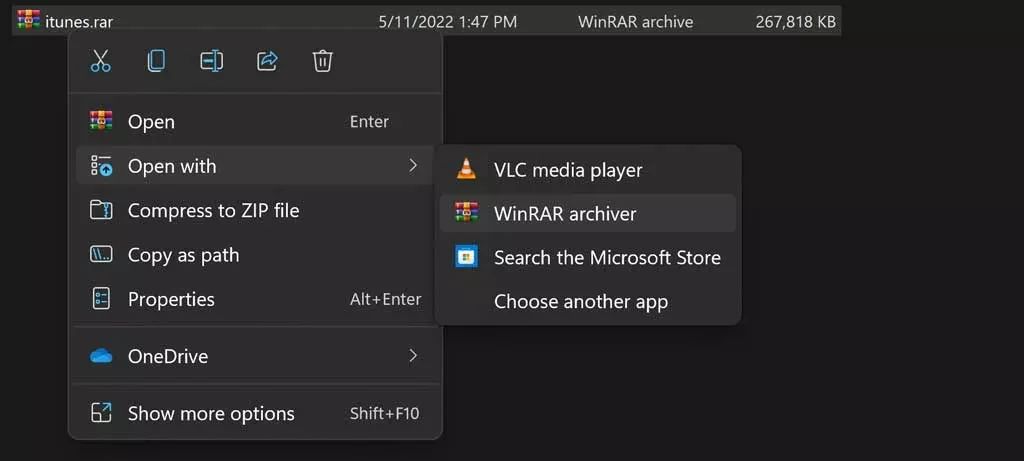Image resolution: width=1024 pixels, height=461 pixels.
Task: Click the Cut scissors icon
Action: pyautogui.click(x=101, y=61)
